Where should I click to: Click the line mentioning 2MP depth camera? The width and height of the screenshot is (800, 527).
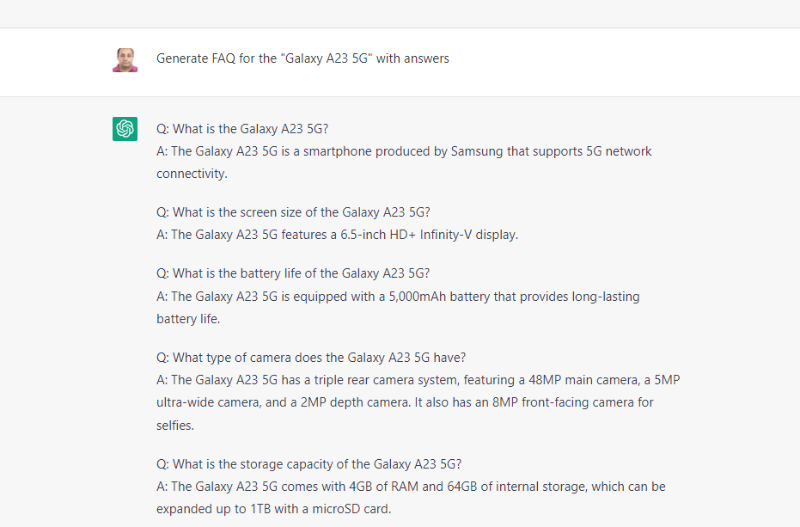(x=404, y=402)
